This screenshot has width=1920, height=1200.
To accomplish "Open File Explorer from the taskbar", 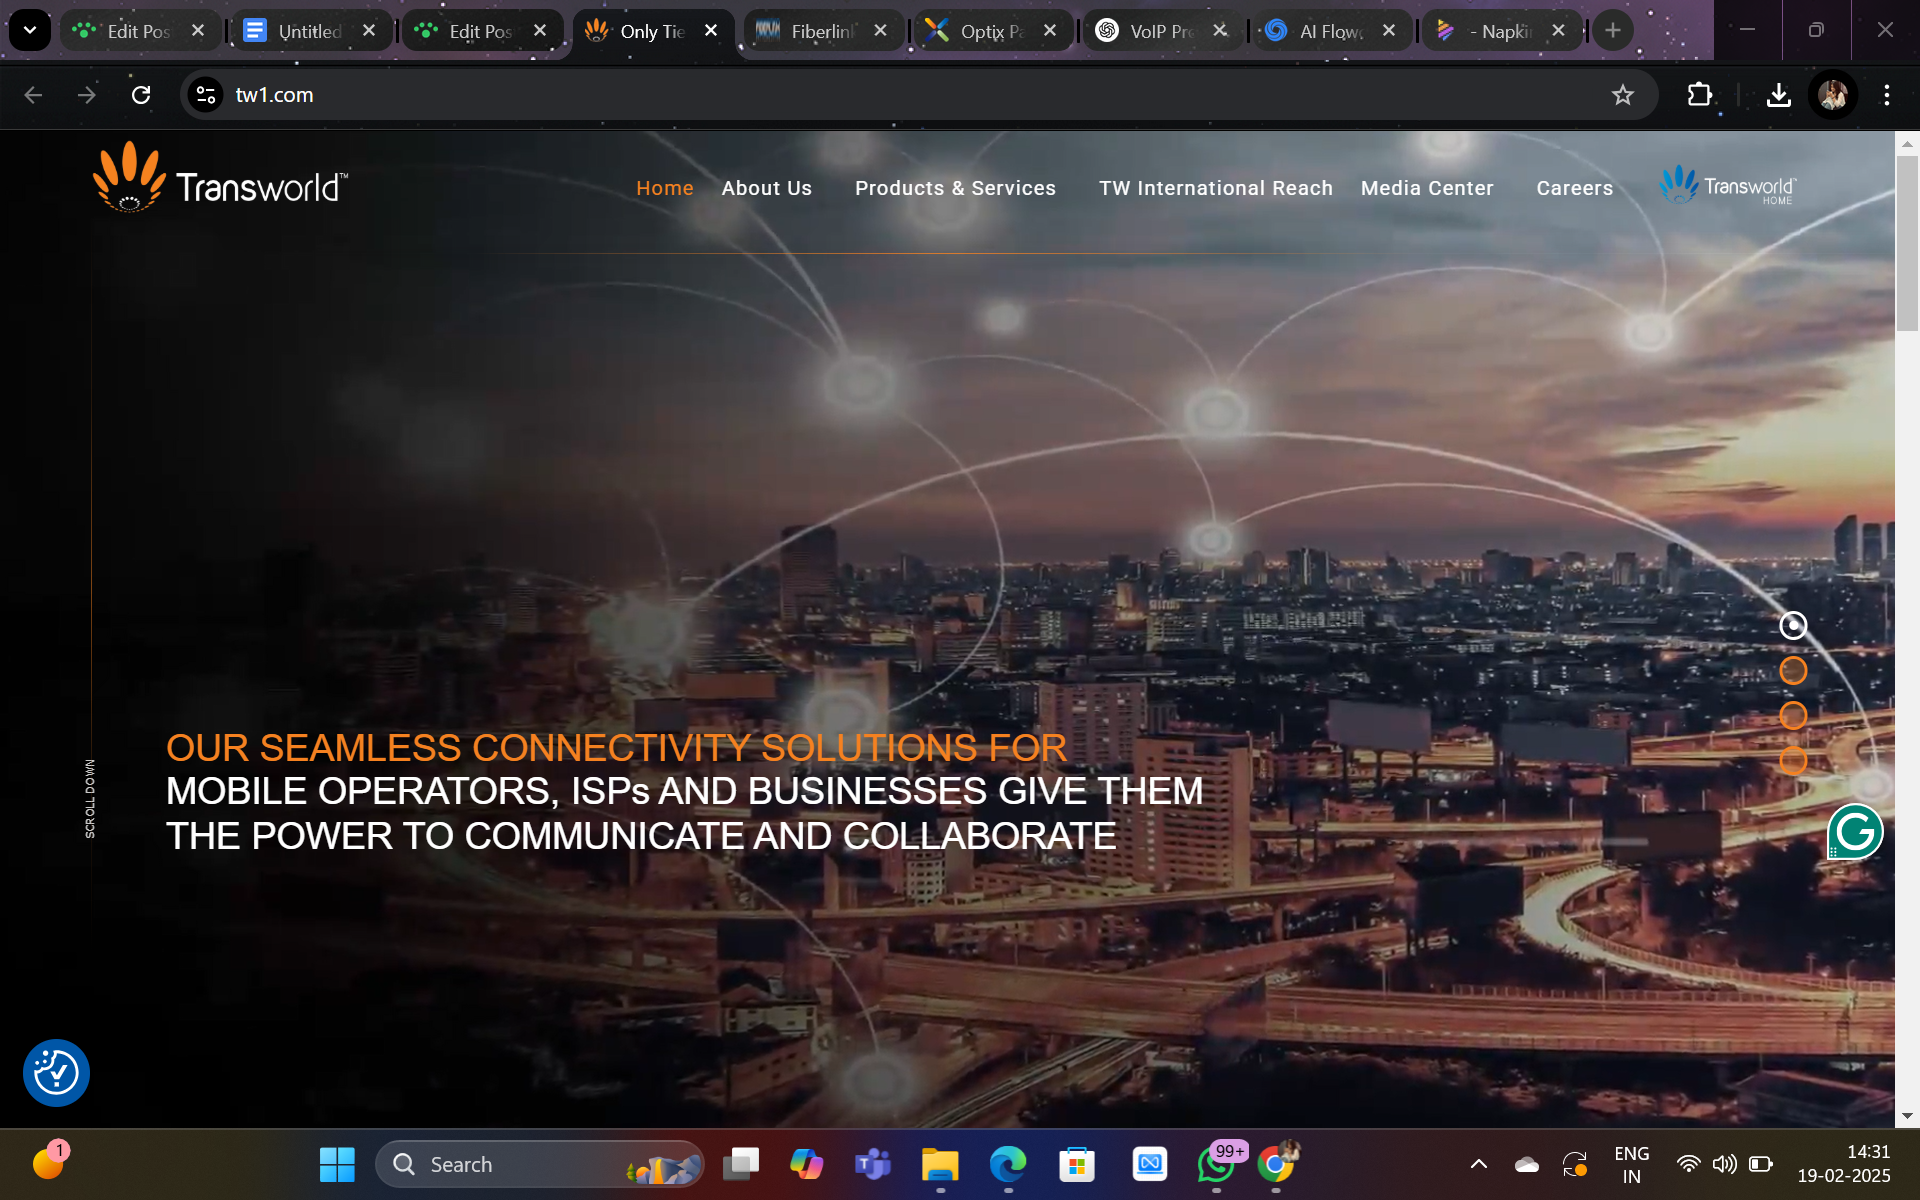I will (940, 1164).
